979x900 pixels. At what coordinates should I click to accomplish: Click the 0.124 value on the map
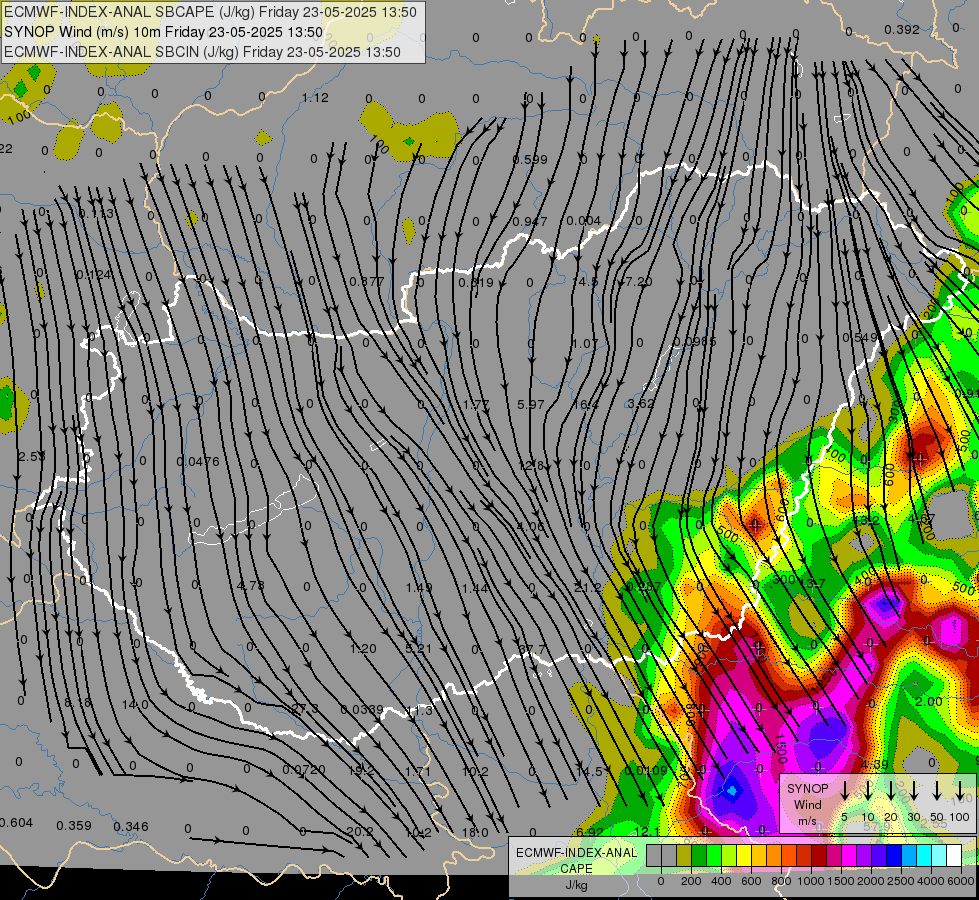(94, 275)
